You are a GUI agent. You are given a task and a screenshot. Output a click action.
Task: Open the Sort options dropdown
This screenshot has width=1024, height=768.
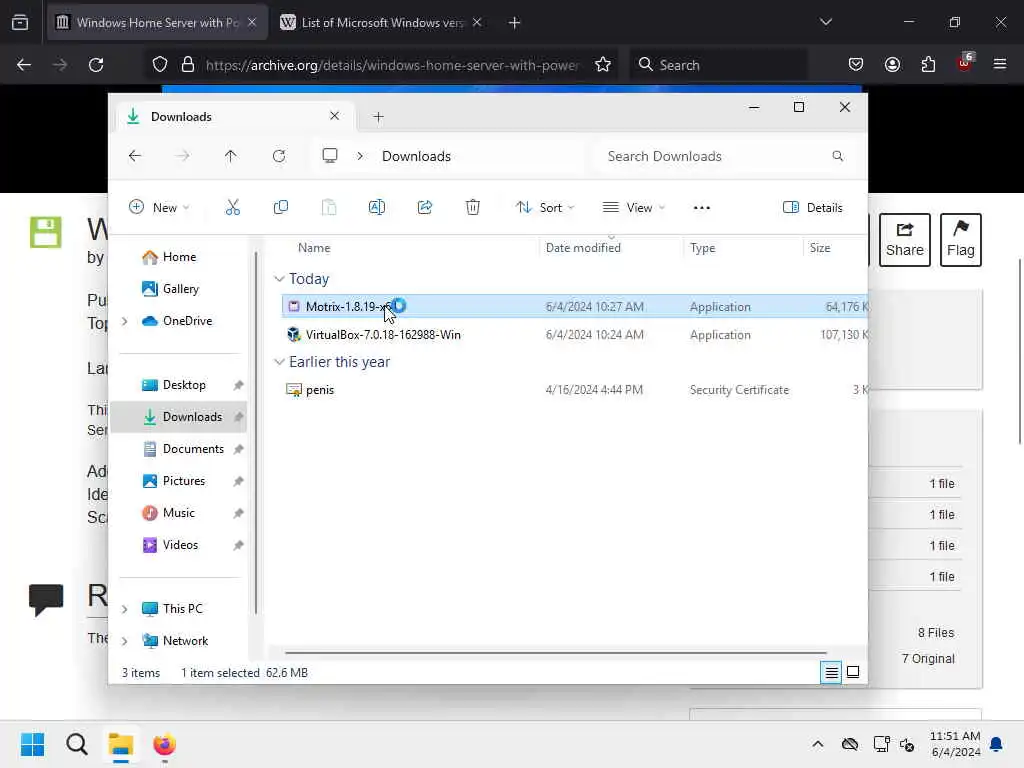(545, 208)
